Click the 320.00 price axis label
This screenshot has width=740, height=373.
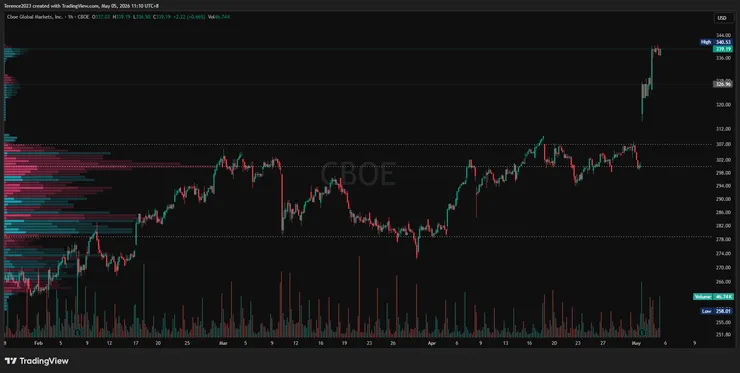coord(723,105)
